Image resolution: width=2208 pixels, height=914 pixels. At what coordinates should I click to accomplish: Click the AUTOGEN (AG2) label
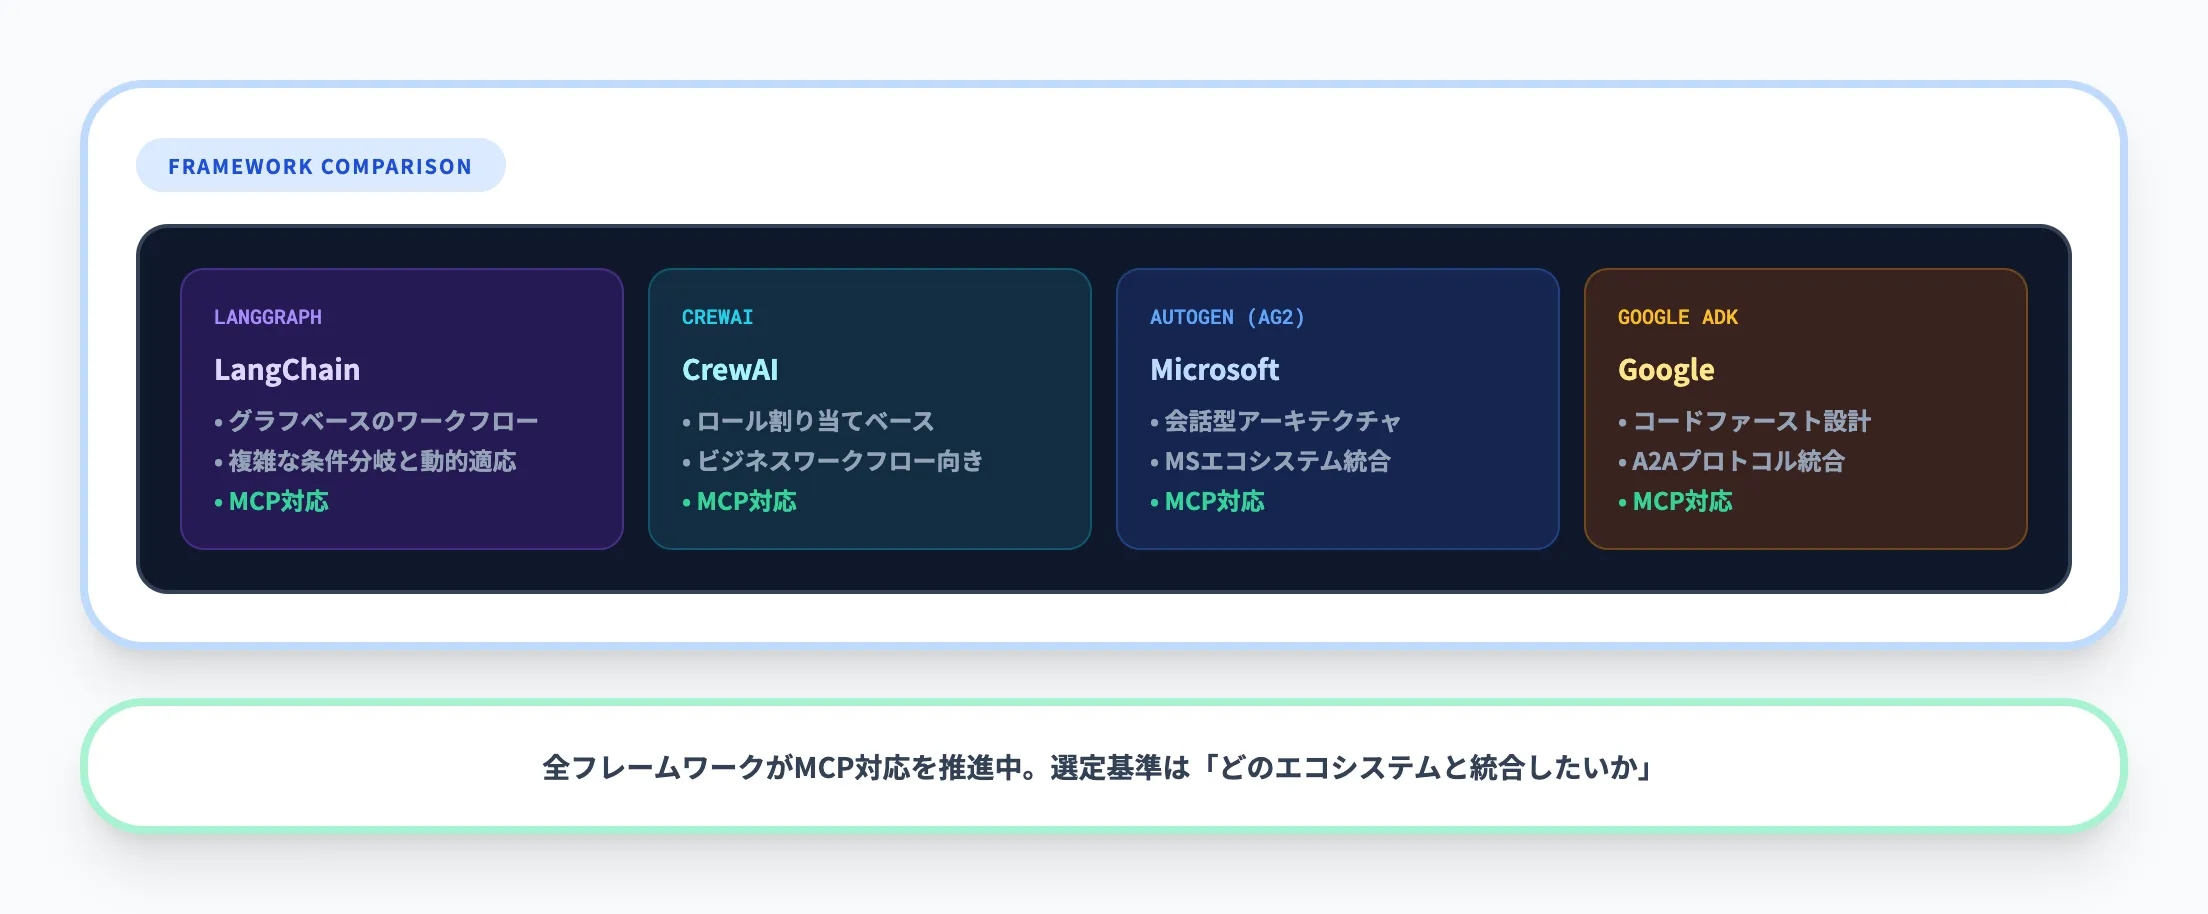1228,317
